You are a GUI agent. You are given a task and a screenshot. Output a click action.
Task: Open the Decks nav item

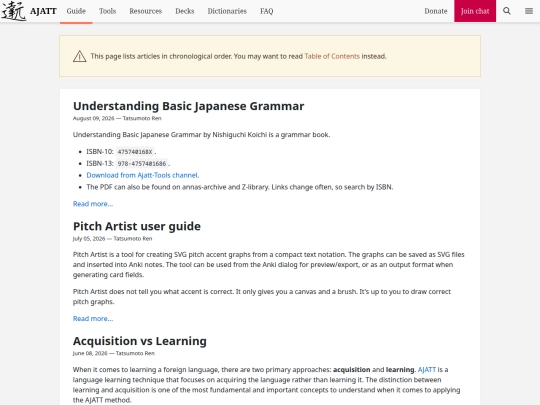pos(185,11)
